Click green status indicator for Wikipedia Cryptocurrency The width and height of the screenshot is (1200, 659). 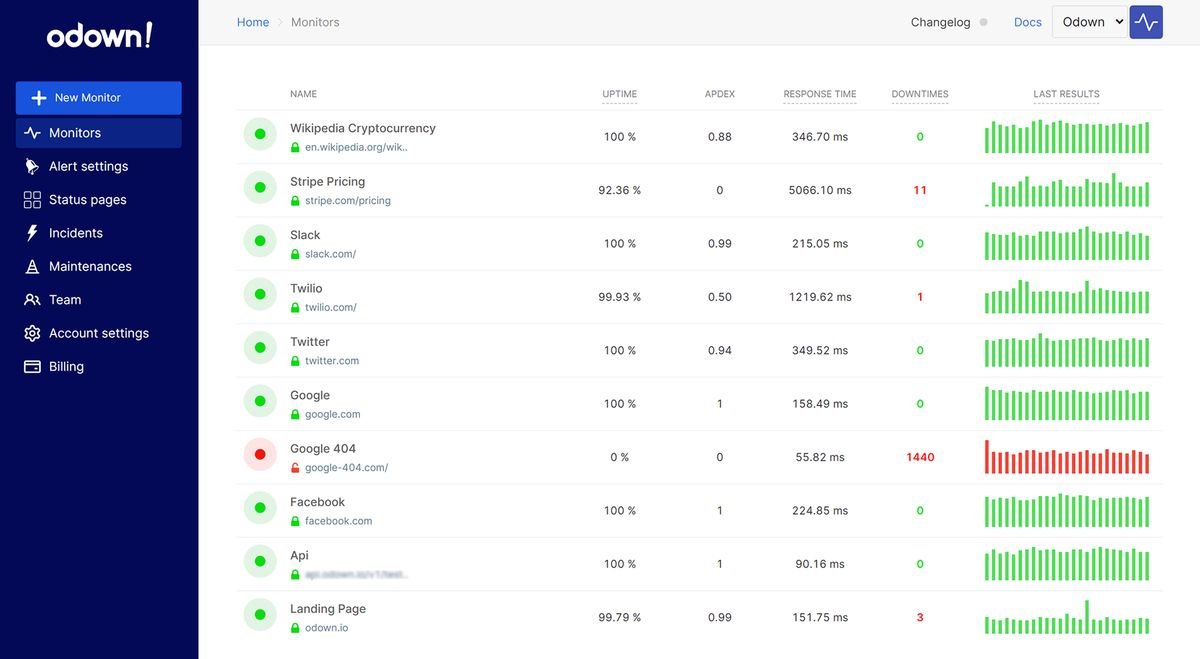[x=260, y=134]
